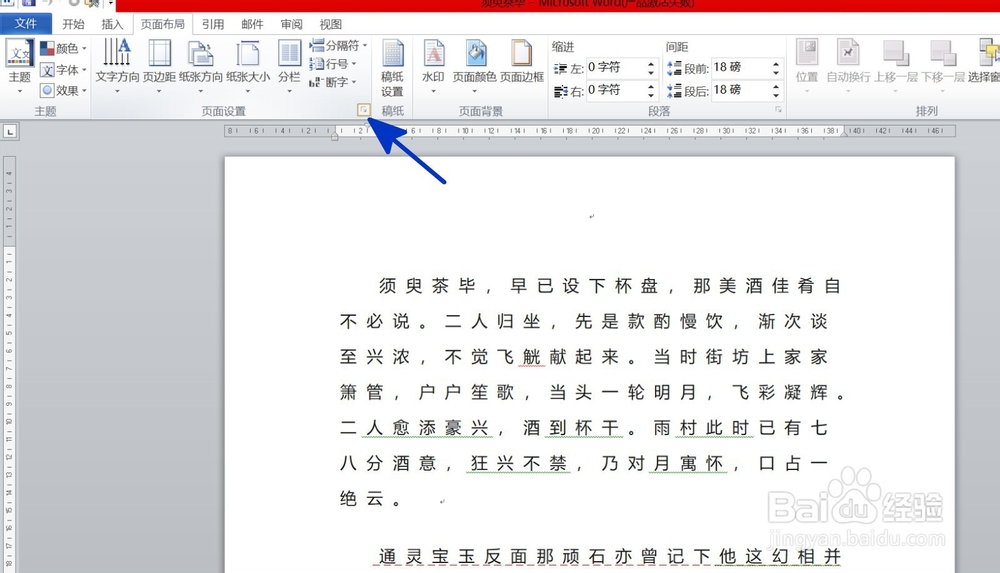Image resolution: width=1000 pixels, height=573 pixels.
Task: Click the word '绝云' in document
Action: [362, 499]
